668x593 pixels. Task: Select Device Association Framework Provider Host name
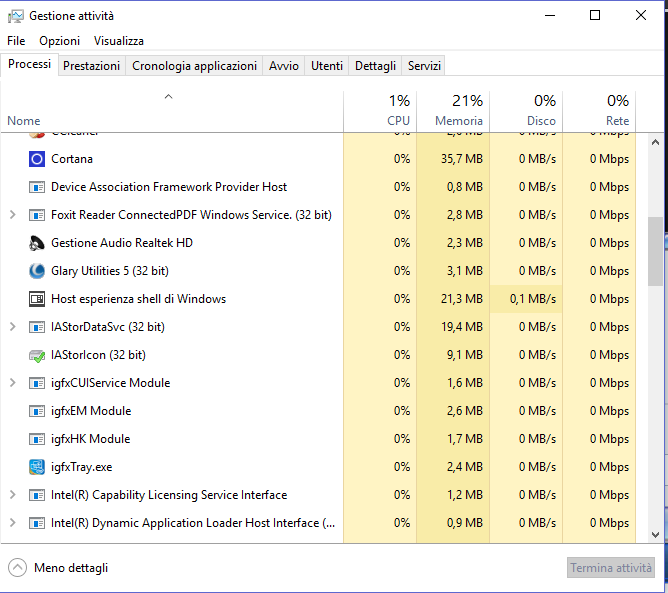[x=169, y=187]
